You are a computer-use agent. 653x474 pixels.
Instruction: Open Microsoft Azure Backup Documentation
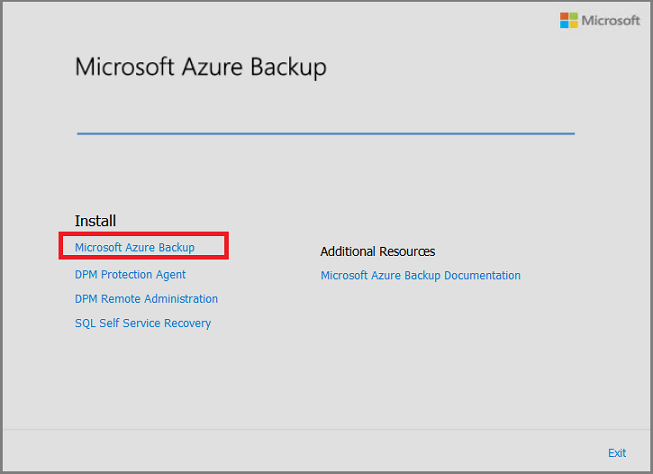420,276
